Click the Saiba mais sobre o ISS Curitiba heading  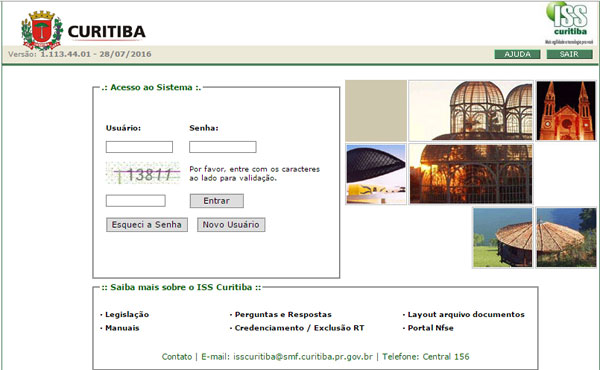tap(181, 287)
